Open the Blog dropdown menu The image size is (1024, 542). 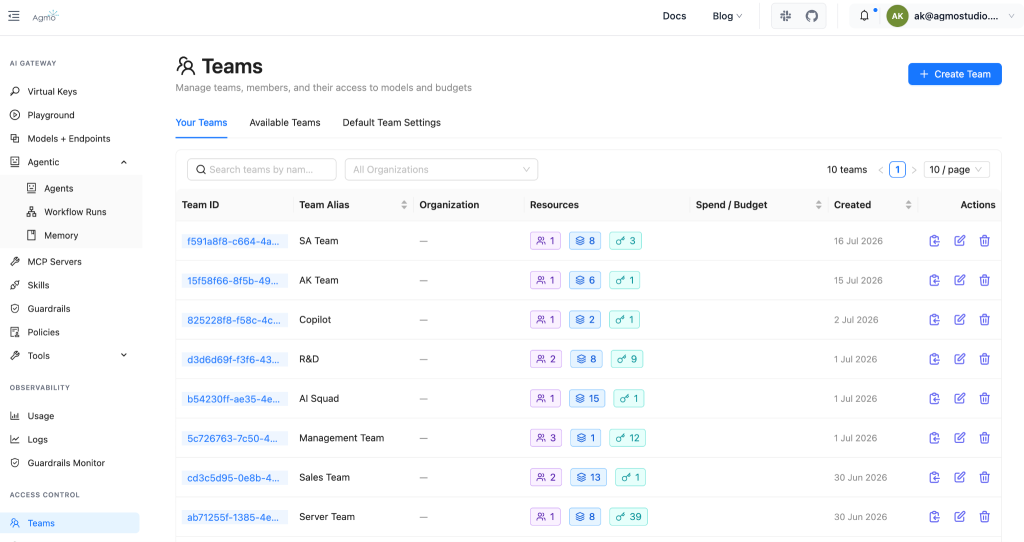[x=727, y=16]
